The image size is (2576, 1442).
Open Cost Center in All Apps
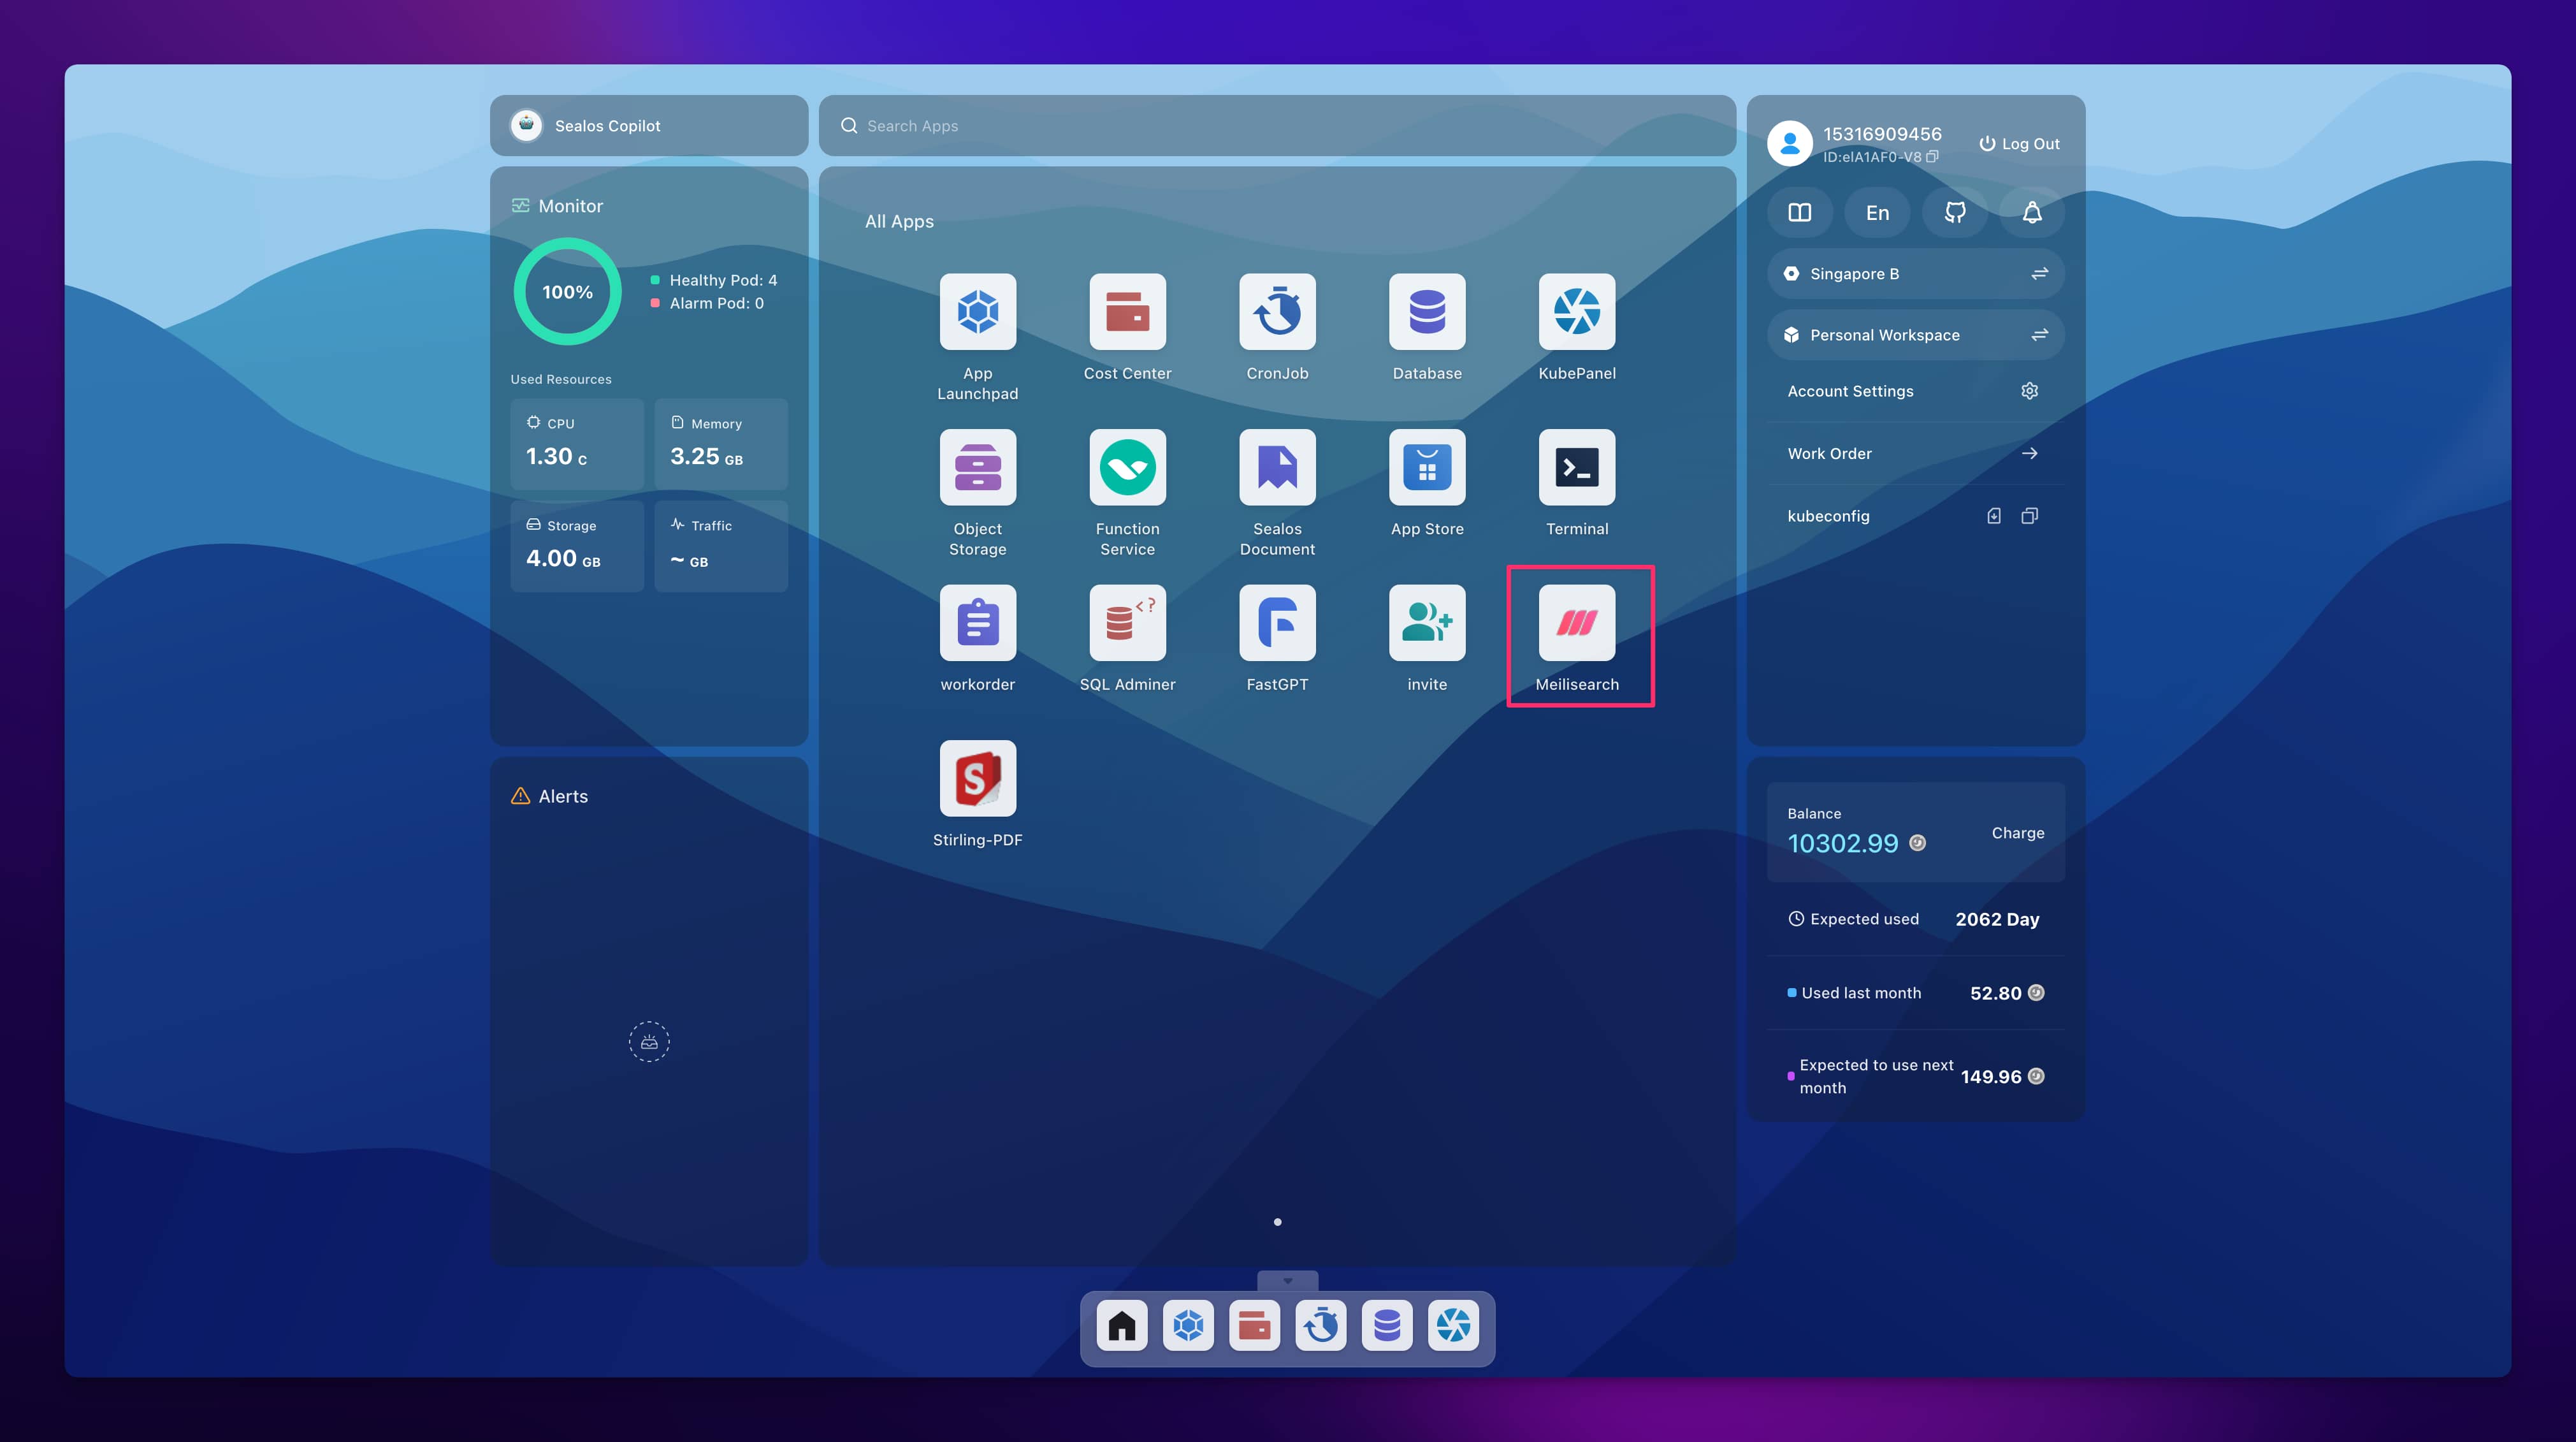click(1127, 312)
